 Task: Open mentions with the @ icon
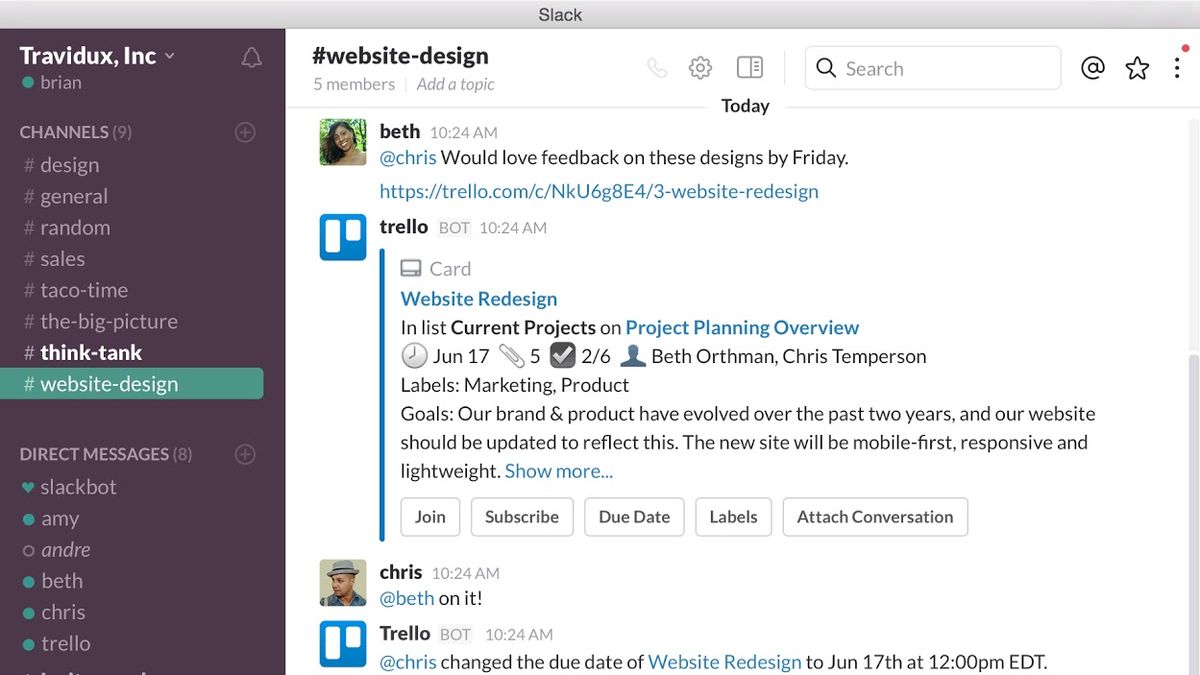pos(1093,68)
